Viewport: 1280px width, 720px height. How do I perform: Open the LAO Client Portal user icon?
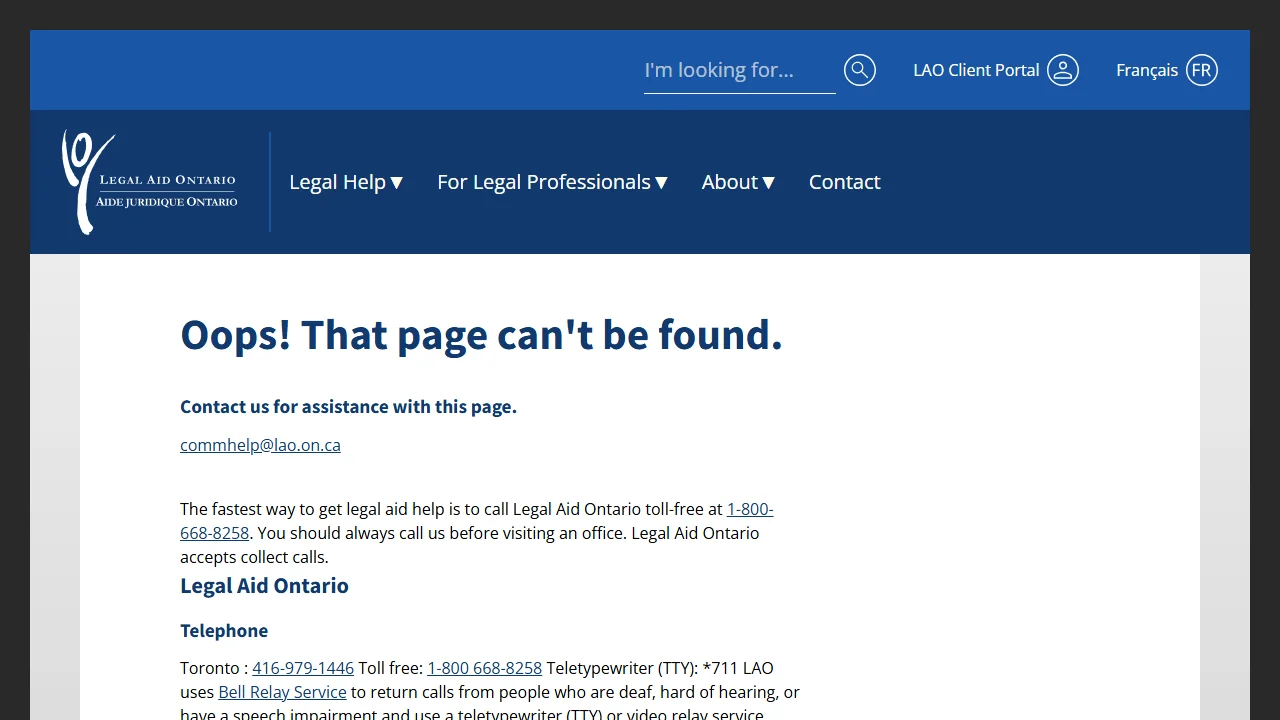pyautogui.click(x=1063, y=70)
